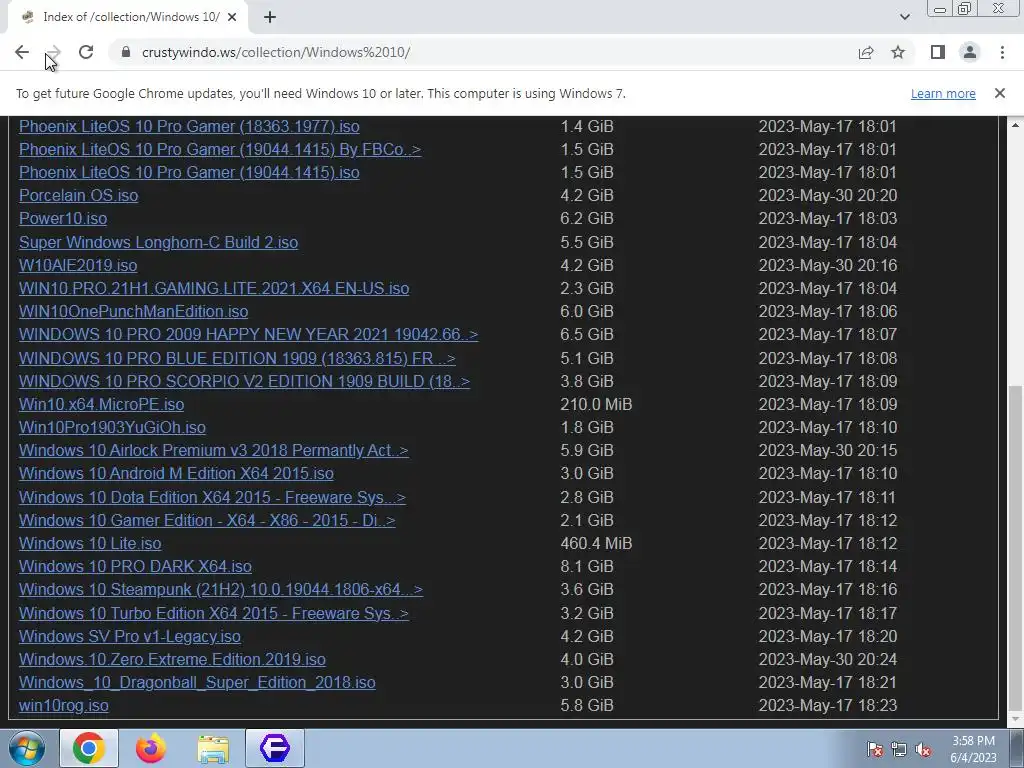The image size is (1024, 768).
Task: Click the Learn more link
Action: click(x=943, y=93)
